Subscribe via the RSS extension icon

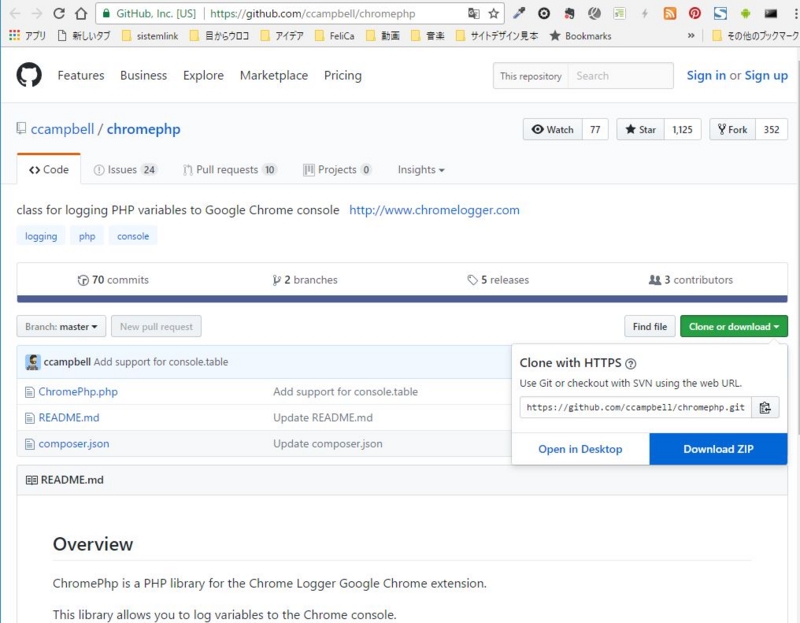(x=670, y=14)
